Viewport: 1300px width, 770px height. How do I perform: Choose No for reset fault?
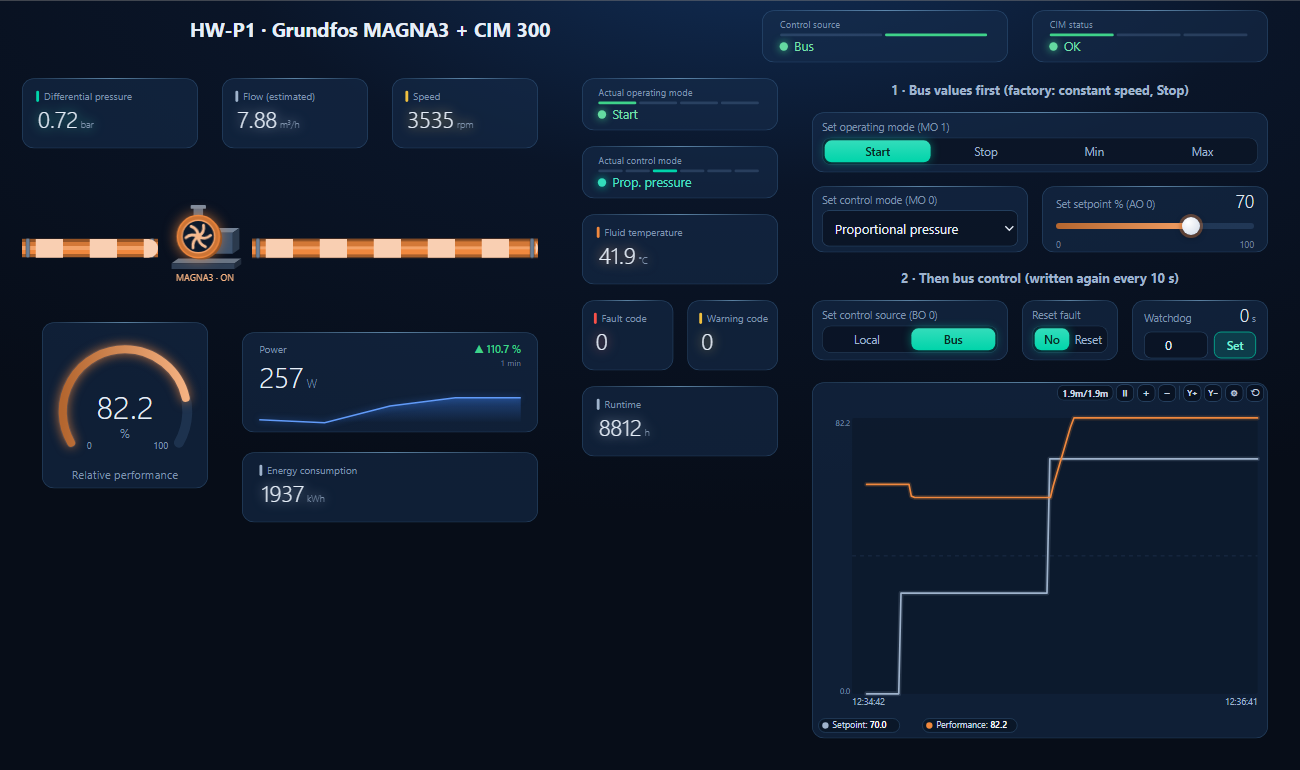tap(1051, 340)
